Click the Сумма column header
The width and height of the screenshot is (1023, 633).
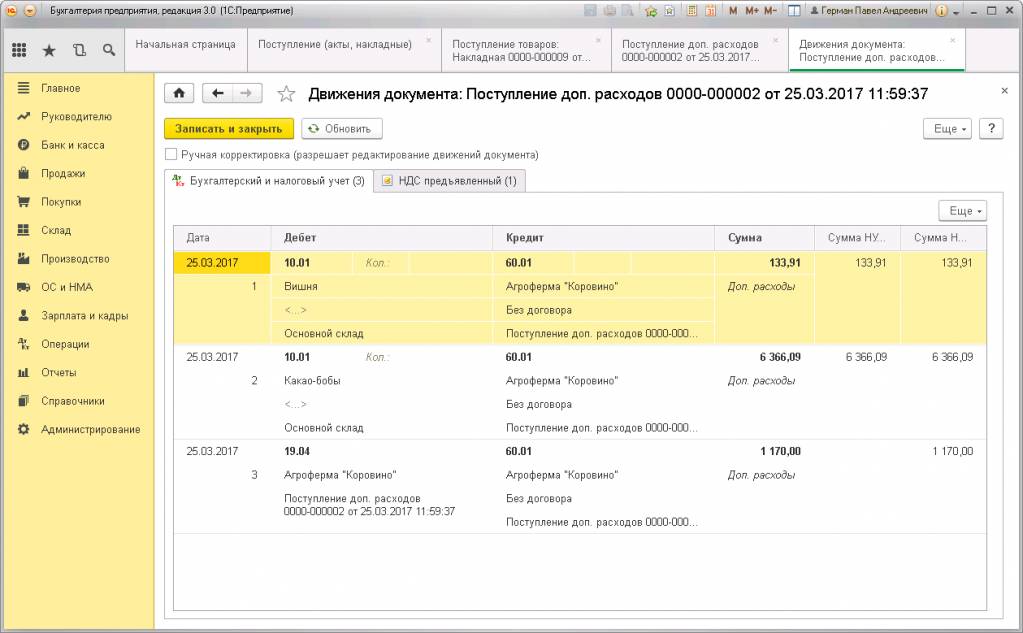765,238
